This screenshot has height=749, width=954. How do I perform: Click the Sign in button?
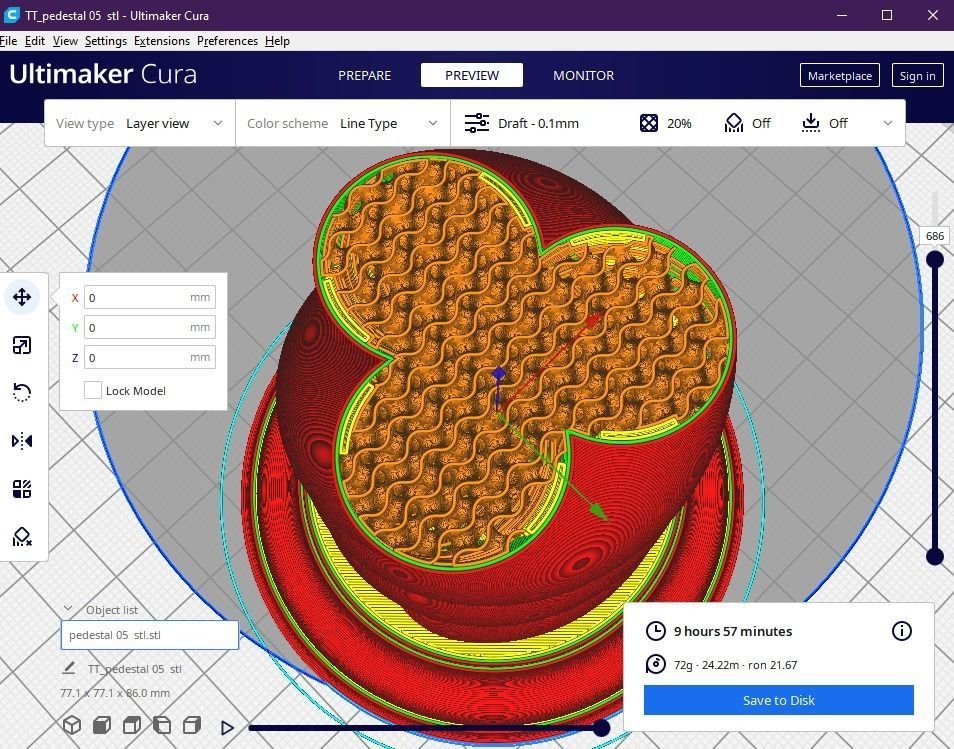[x=917, y=75]
